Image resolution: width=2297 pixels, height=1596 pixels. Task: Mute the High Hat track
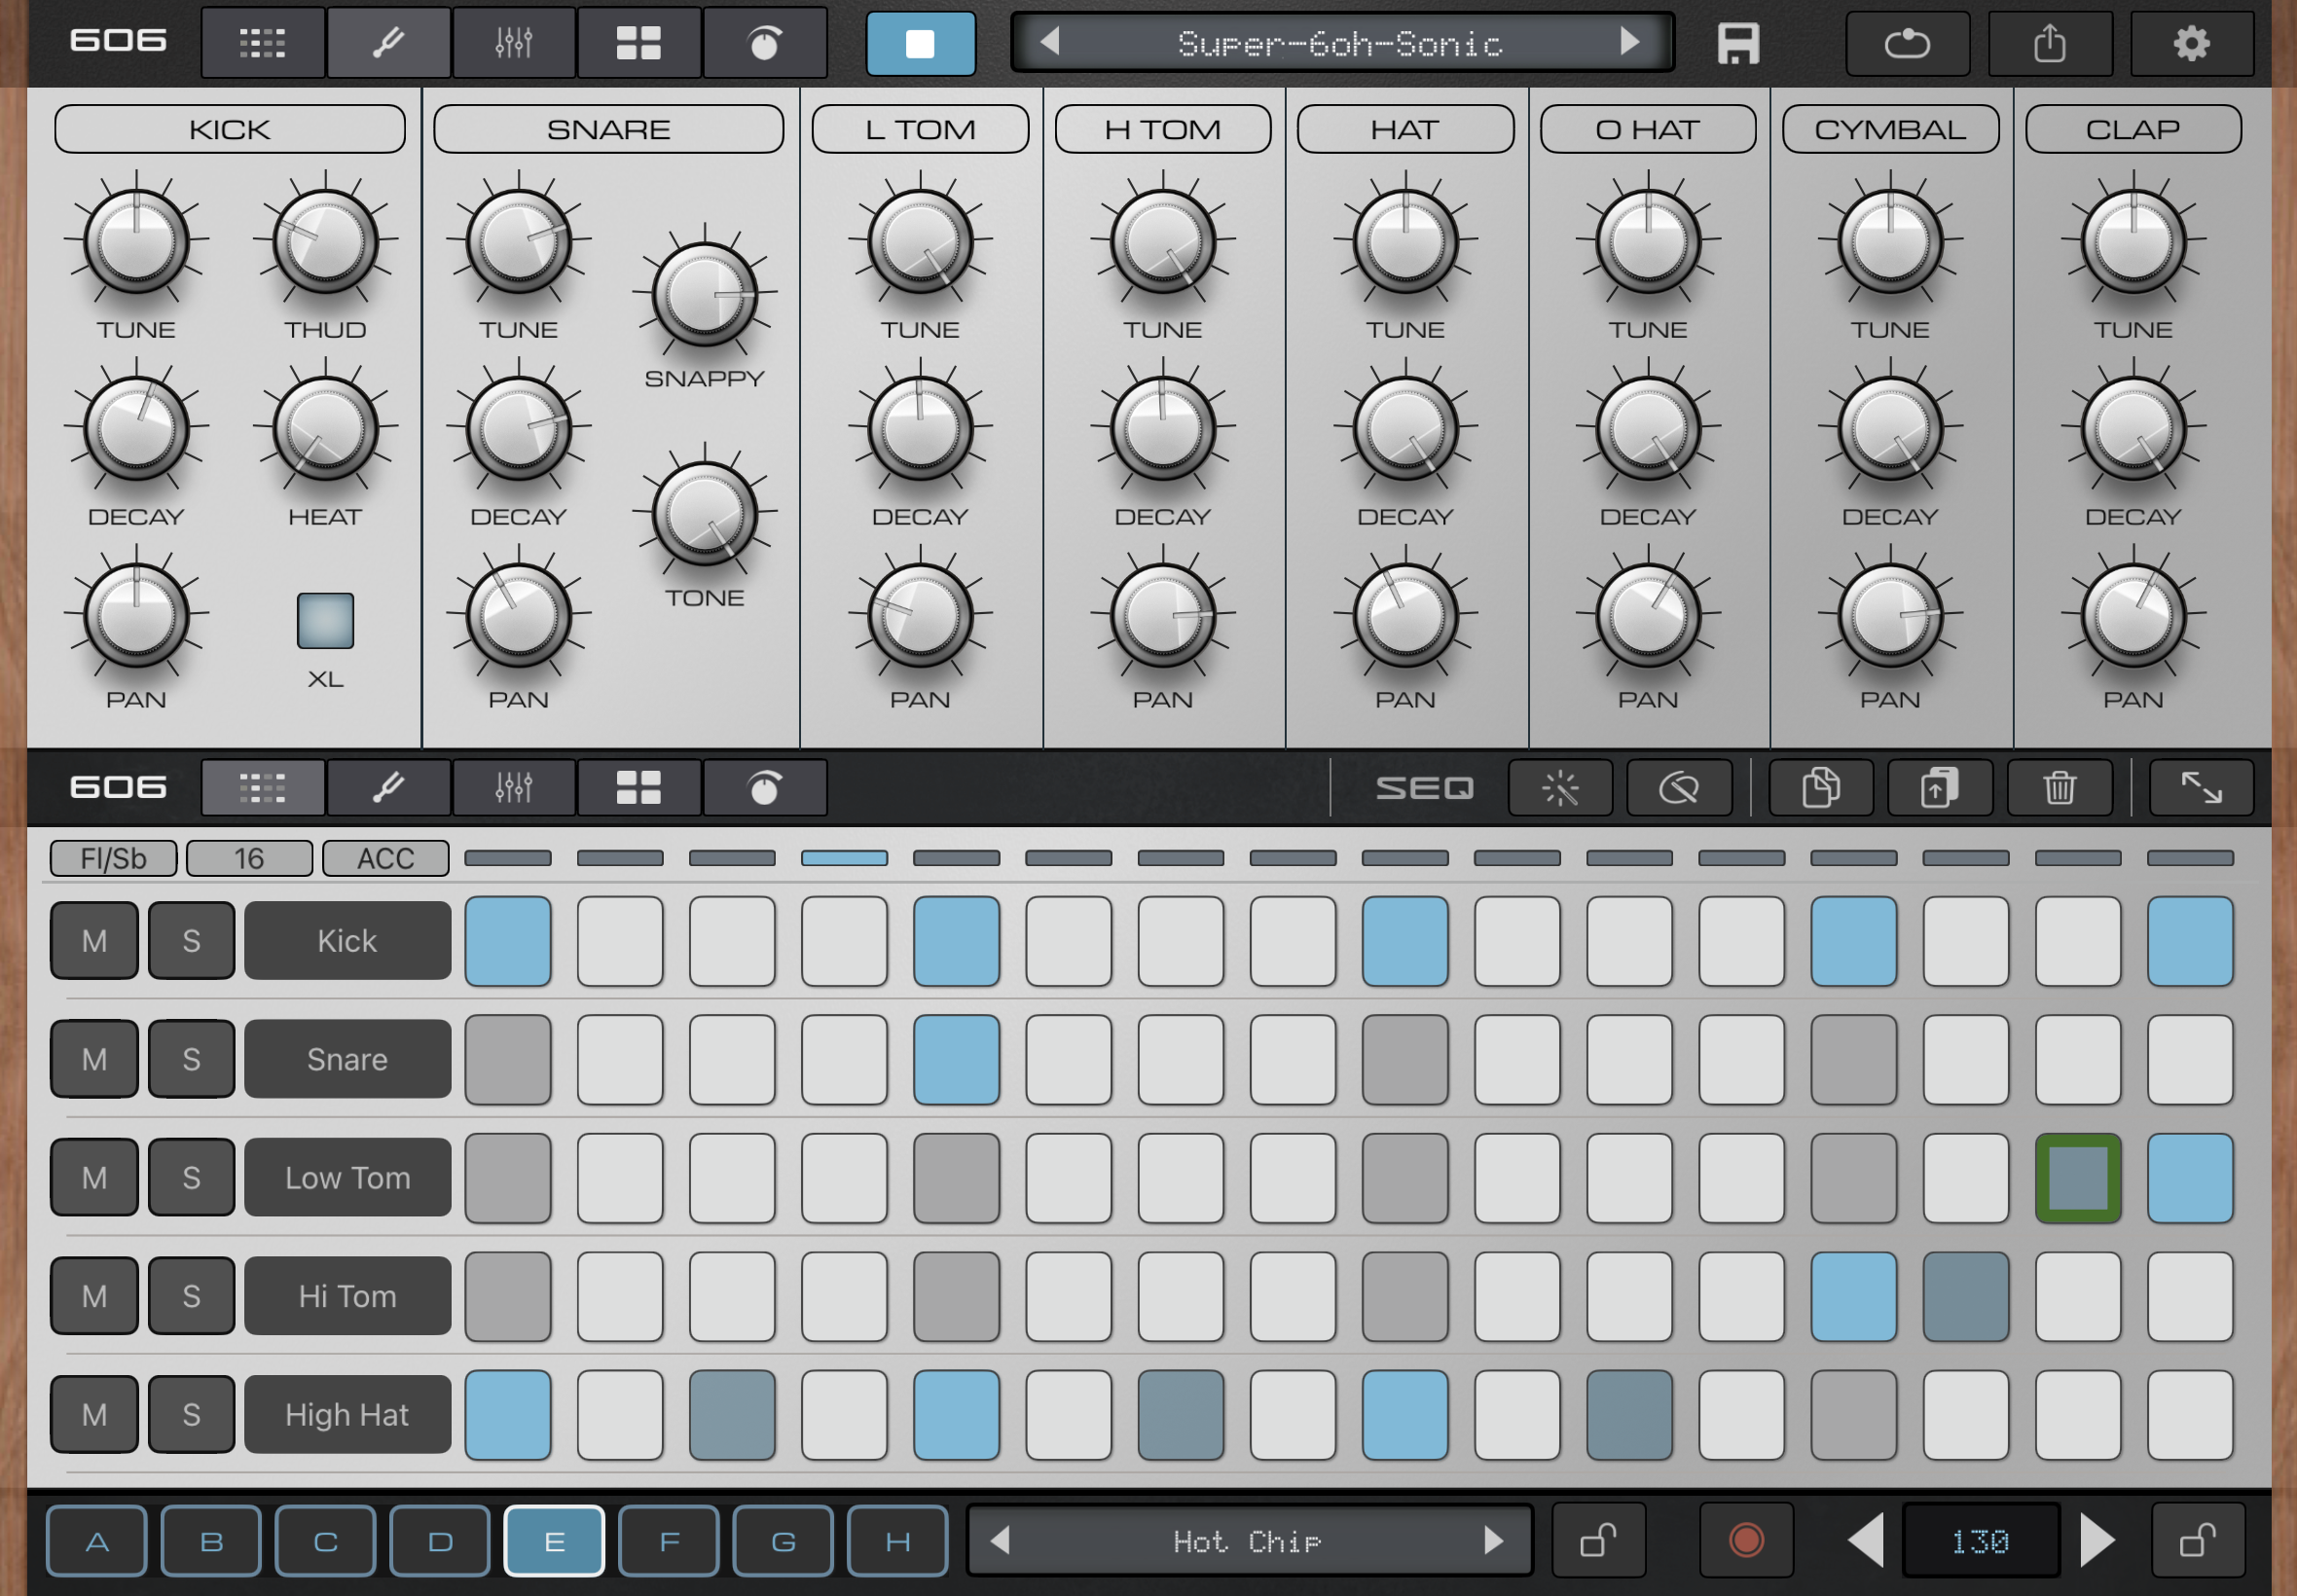click(x=94, y=1414)
